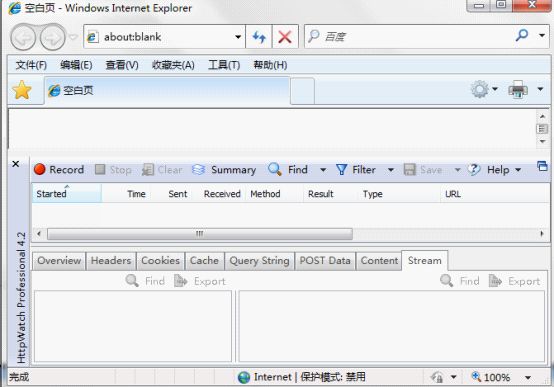The width and height of the screenshot is (554, 387).
Task: Open Favorites with the star icon
Action: (x=22, y=90)
